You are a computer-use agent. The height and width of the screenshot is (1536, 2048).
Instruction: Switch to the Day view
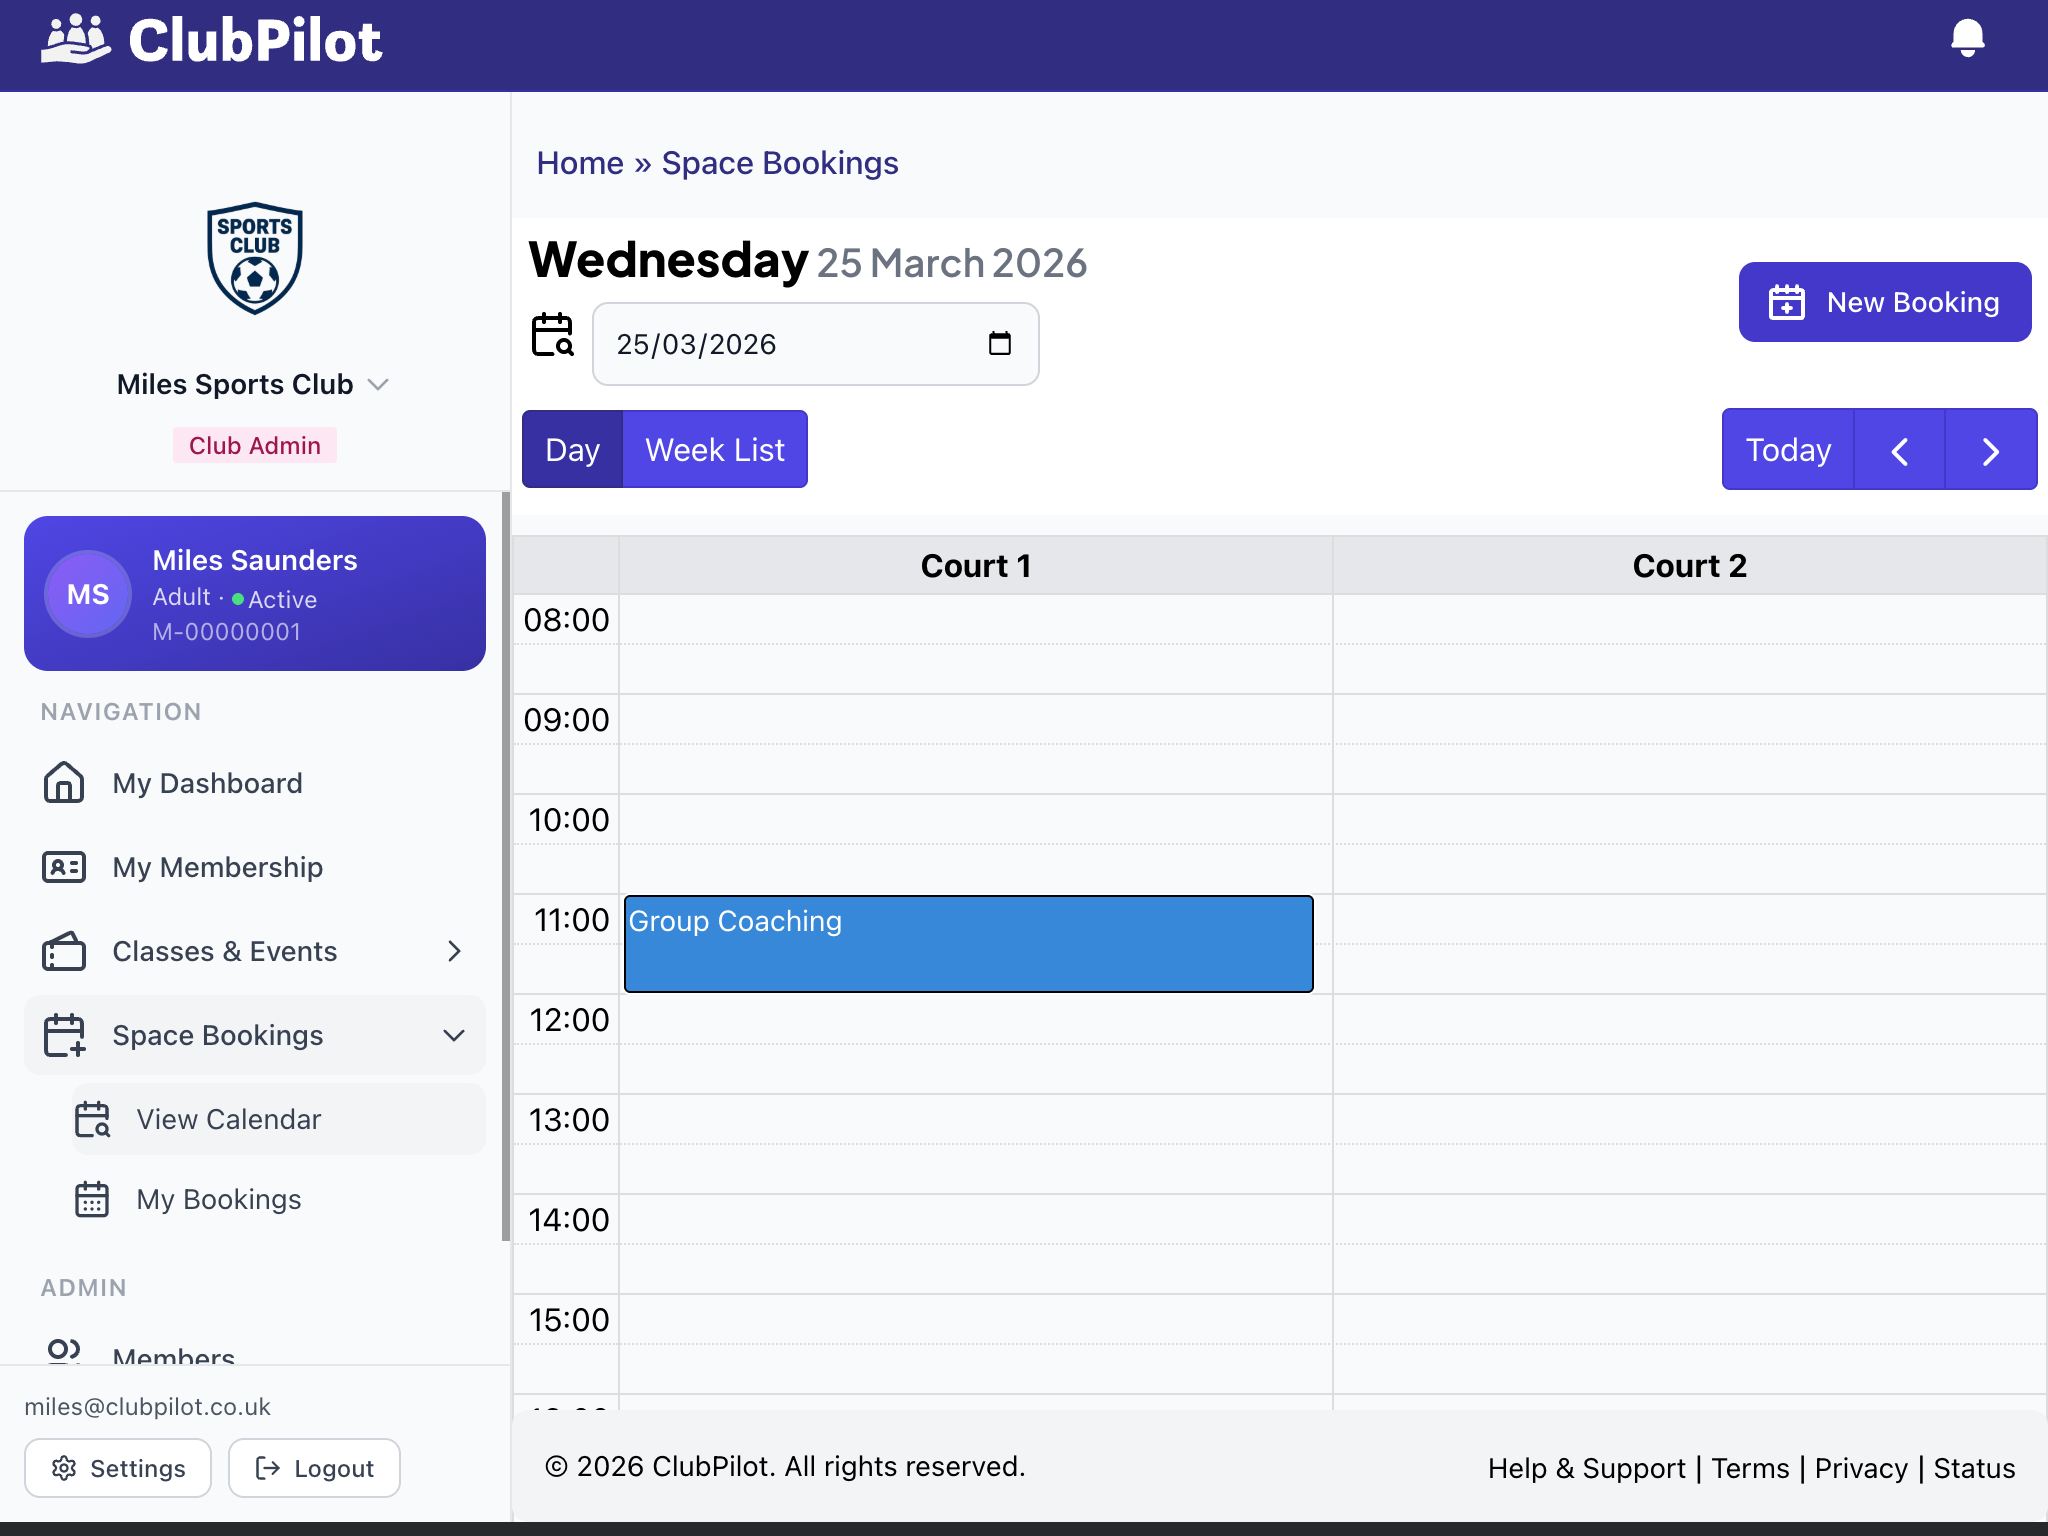pos(572,449)
